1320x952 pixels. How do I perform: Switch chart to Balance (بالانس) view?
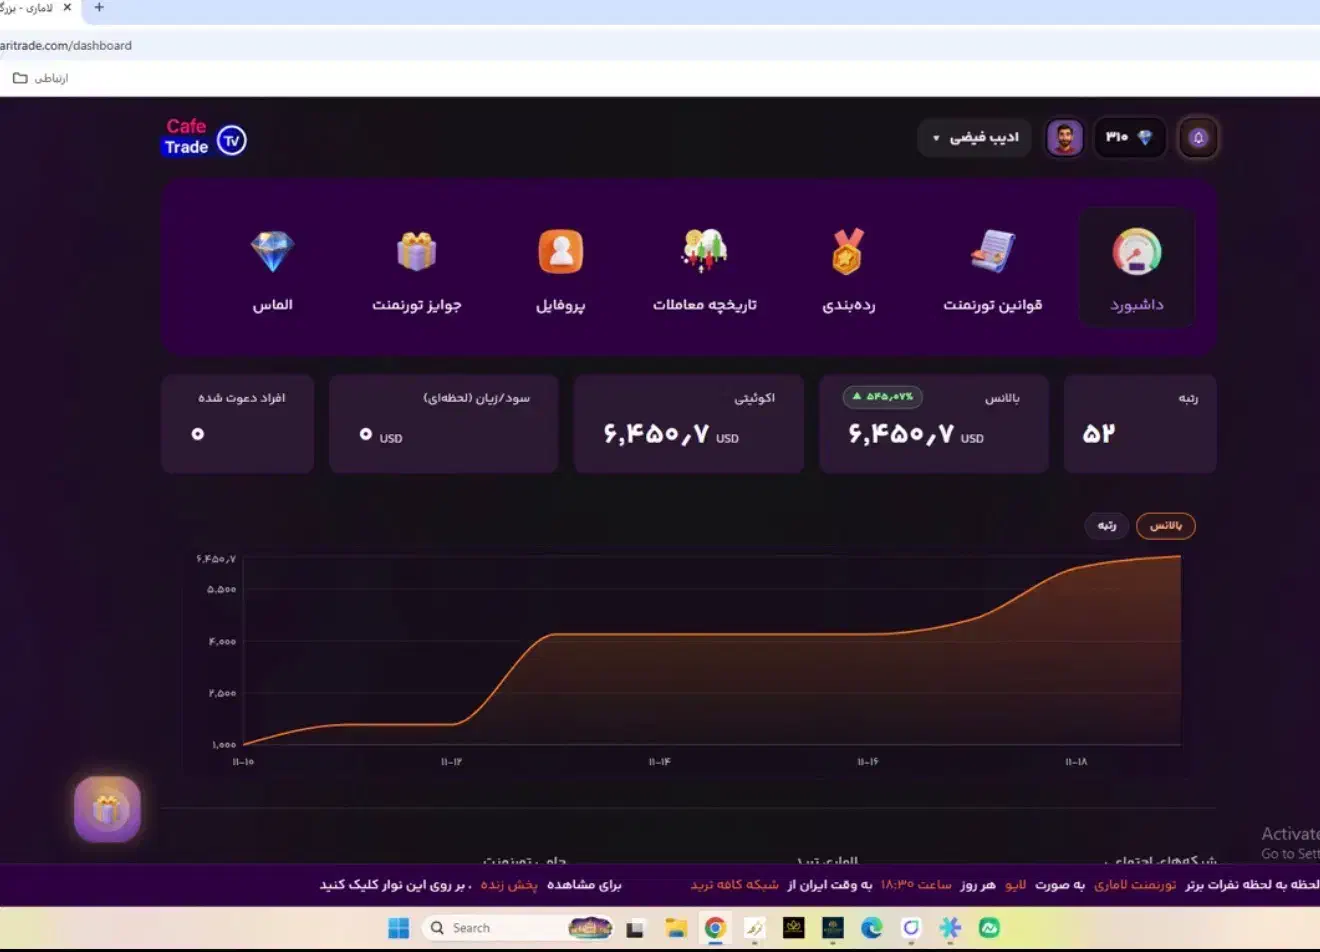[1165, 526]
